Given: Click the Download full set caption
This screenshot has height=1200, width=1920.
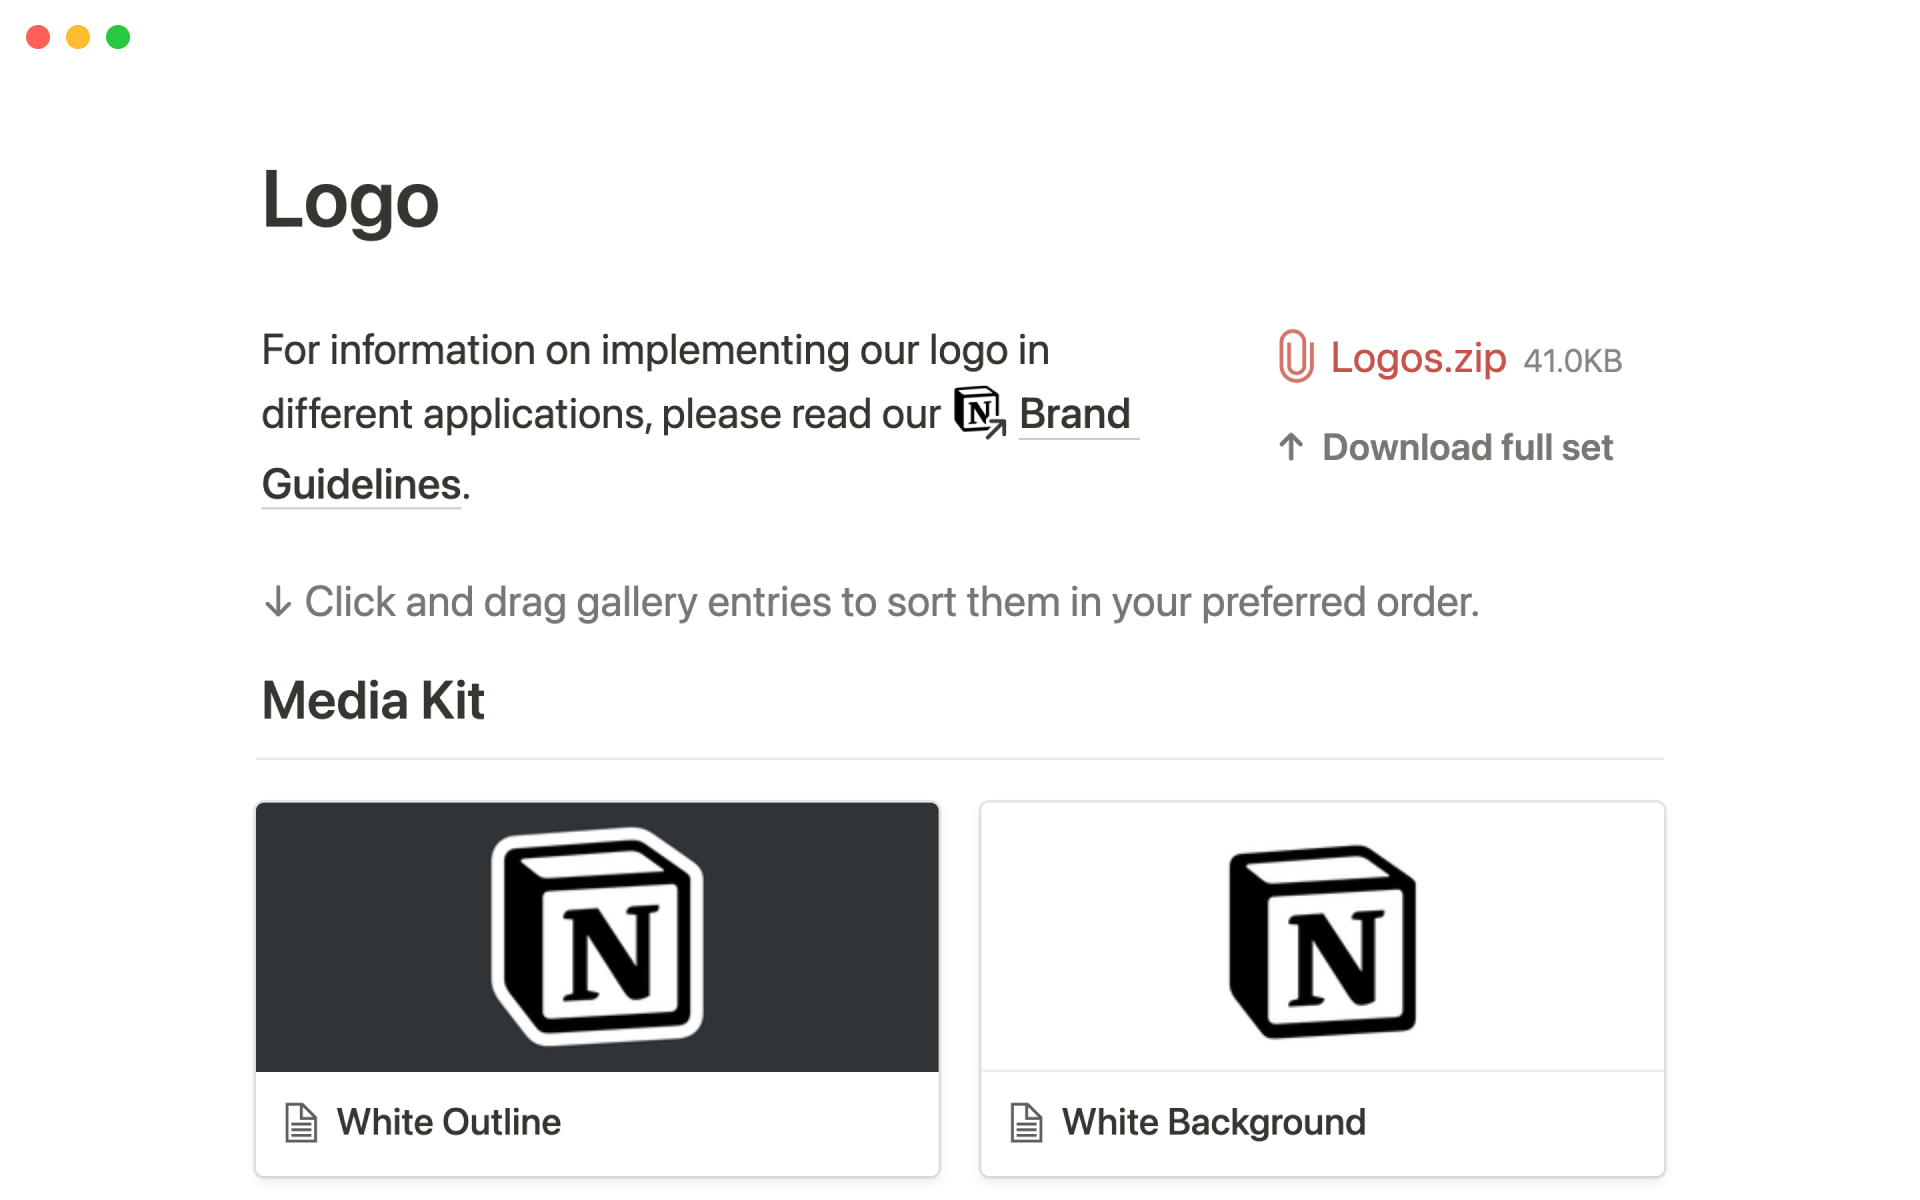Looking at the screenshot, I should click(1467, 448).
